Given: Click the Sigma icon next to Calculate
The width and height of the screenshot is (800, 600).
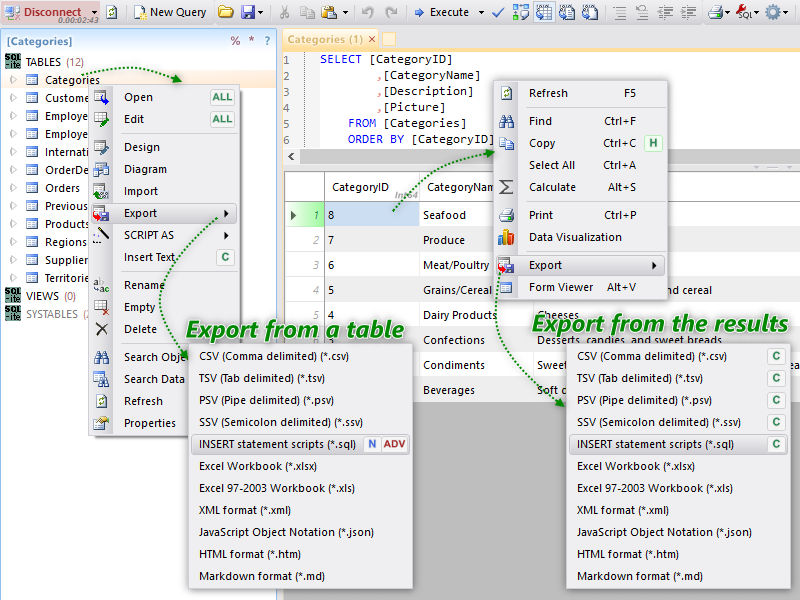Looking at the screenshot, I should point(506,187).
